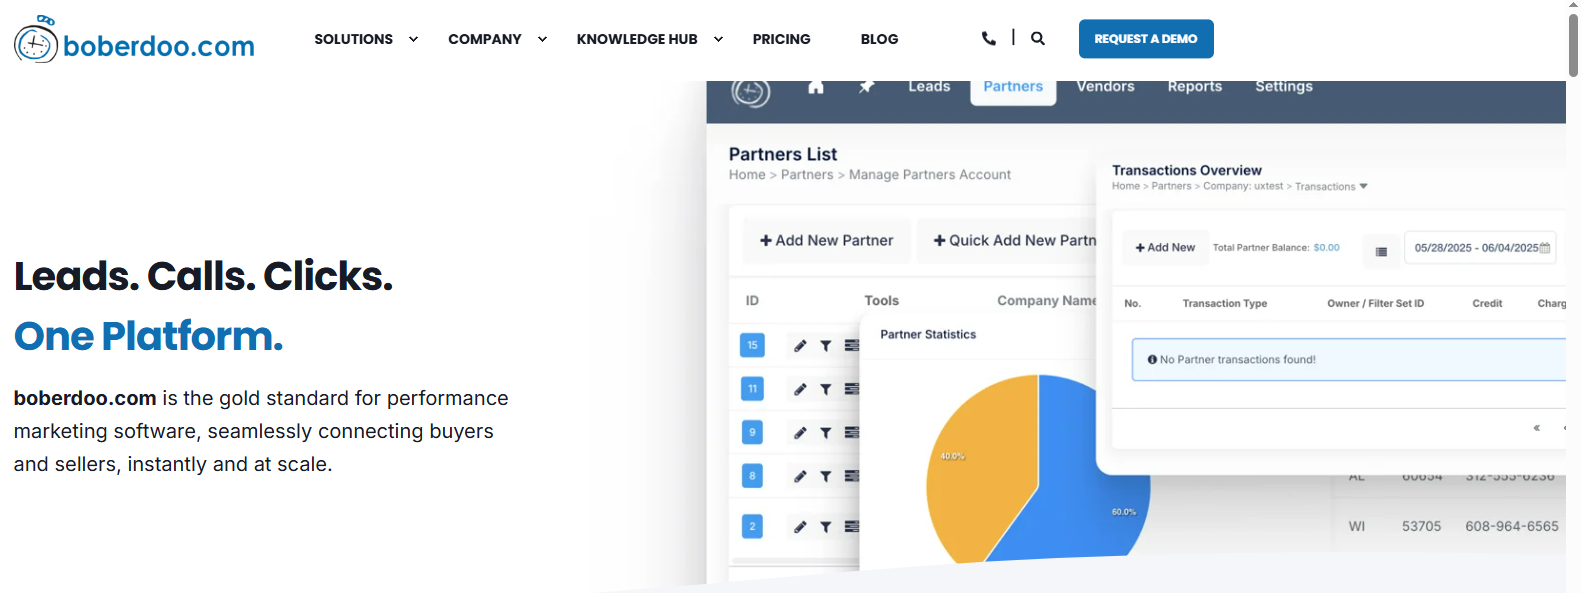The width and height of the screenshot is (1581, 593).
Task: Click the clock logo in app navbar
Action: pyautogui.click(x=751, y=92)
